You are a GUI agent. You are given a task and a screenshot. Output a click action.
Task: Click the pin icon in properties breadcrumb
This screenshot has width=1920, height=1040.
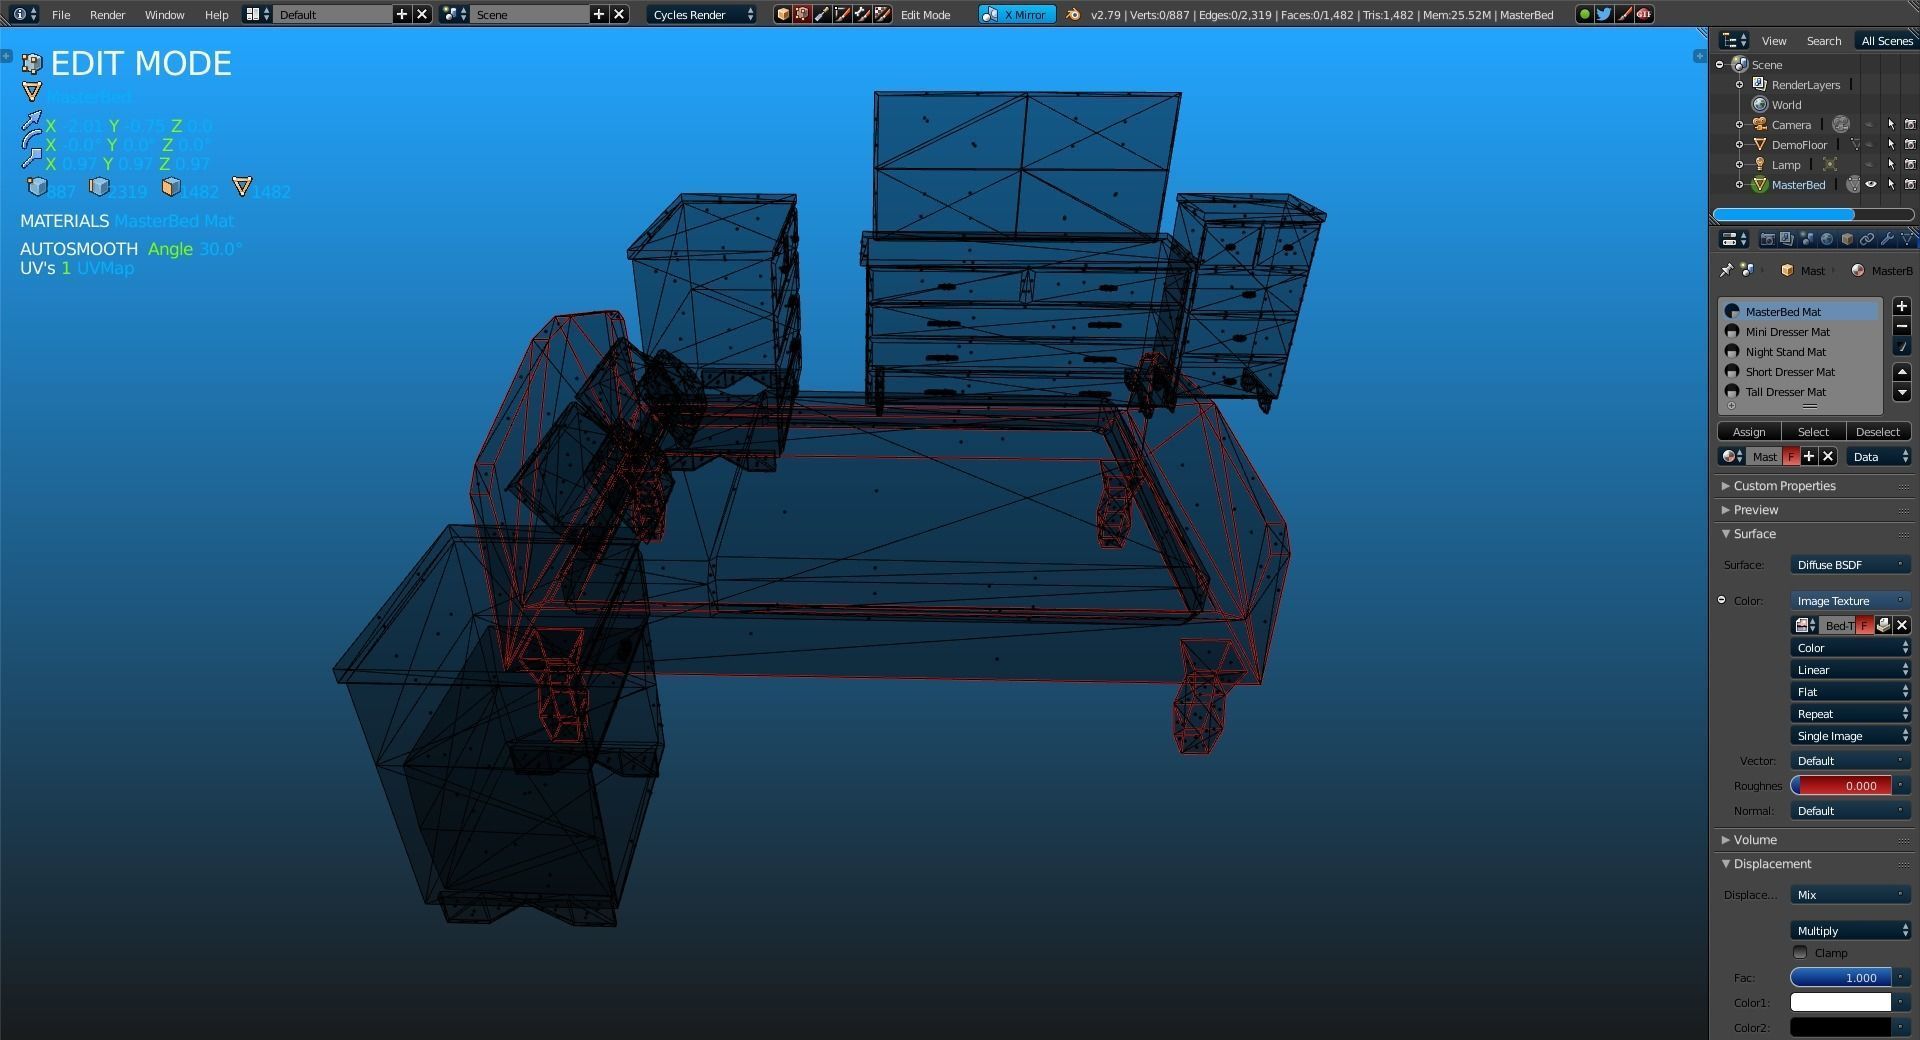1726,271
